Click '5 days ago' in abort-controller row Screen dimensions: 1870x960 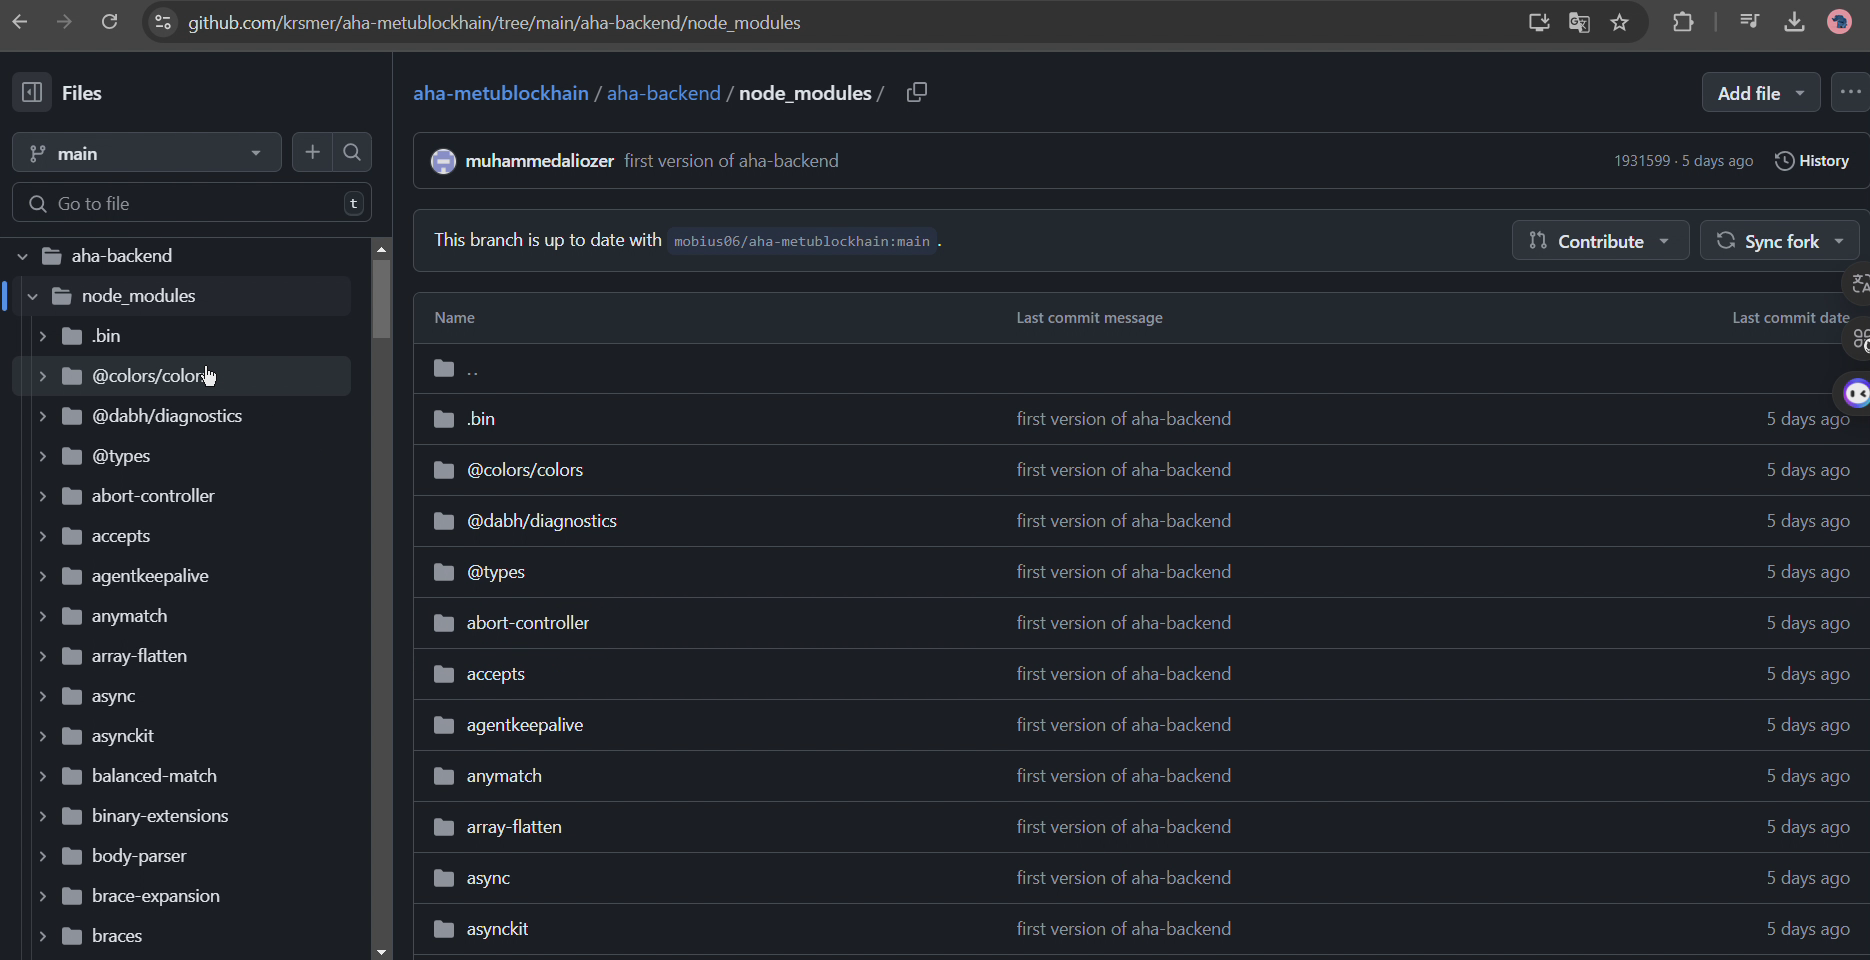(1808, 623)
